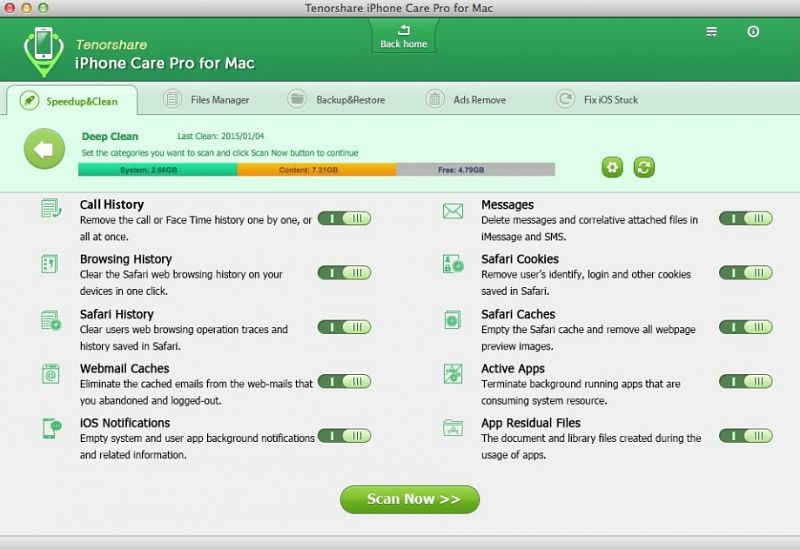Image resolution: width=800 pixels, height=549 pixels.
Task: Disable the Safari Caches switch
Action: pyautogui.click(x=746, y=327)
